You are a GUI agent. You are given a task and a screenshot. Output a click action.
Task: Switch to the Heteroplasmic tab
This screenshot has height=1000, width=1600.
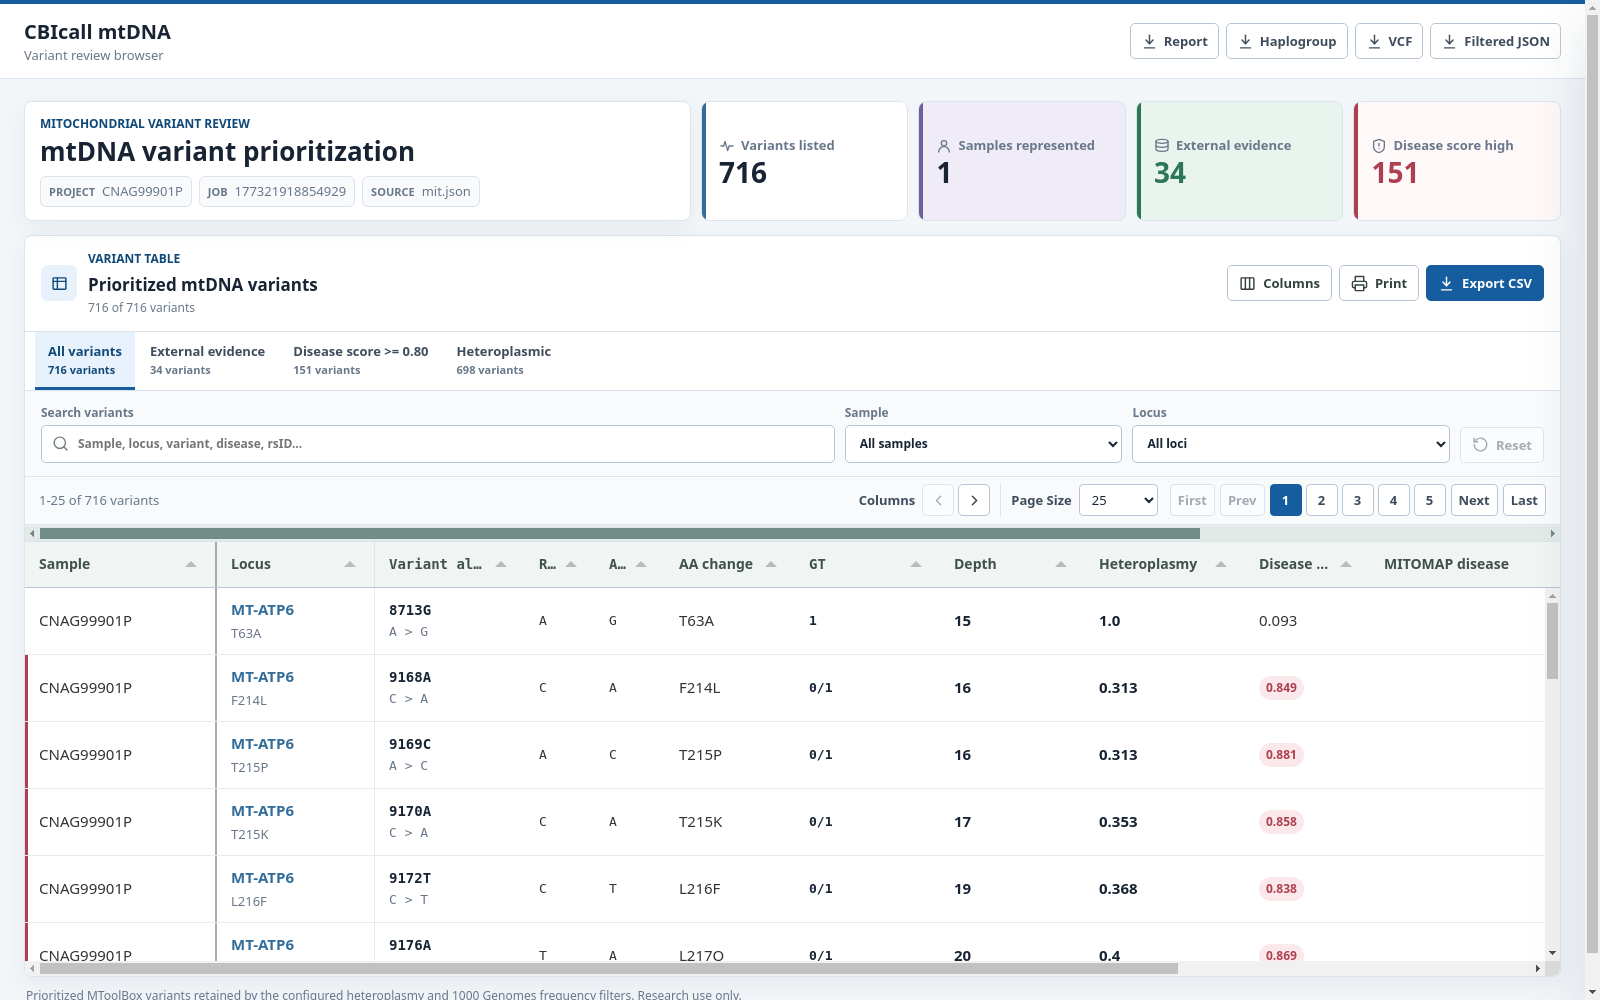tap(503, 360)
